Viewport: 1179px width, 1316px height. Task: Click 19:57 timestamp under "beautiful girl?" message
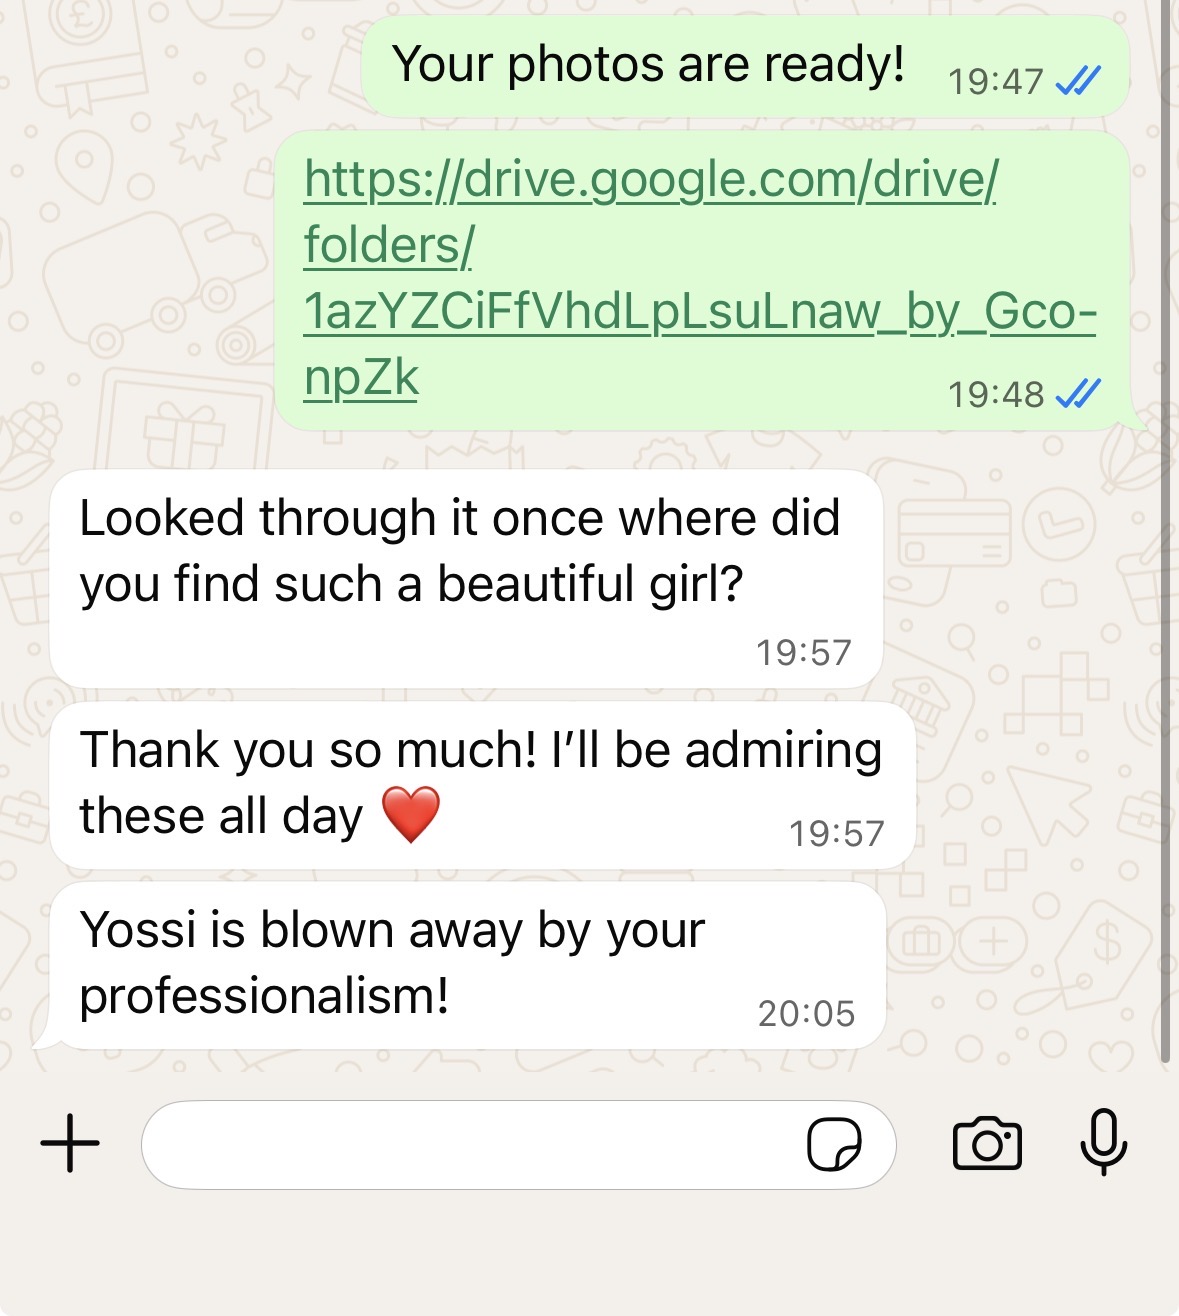pyautogui.click(x=803, y=652)
